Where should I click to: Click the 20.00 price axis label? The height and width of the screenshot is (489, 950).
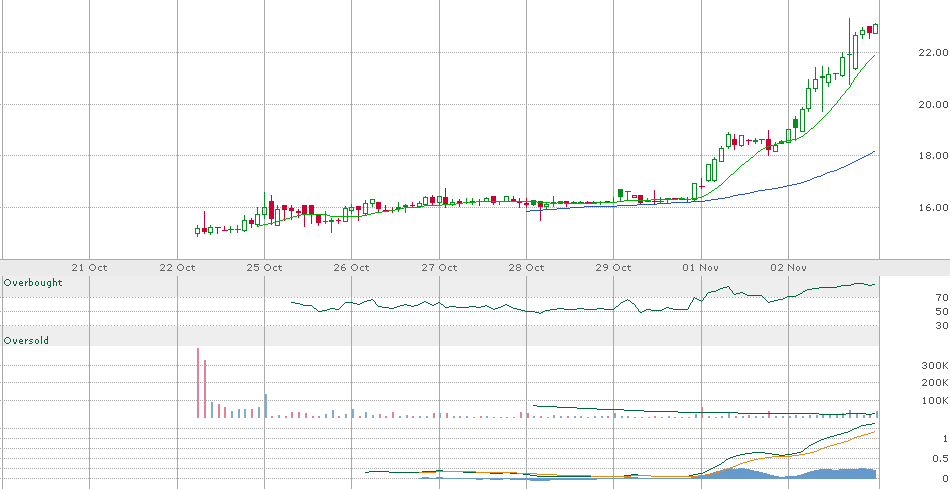pos(933,104)
